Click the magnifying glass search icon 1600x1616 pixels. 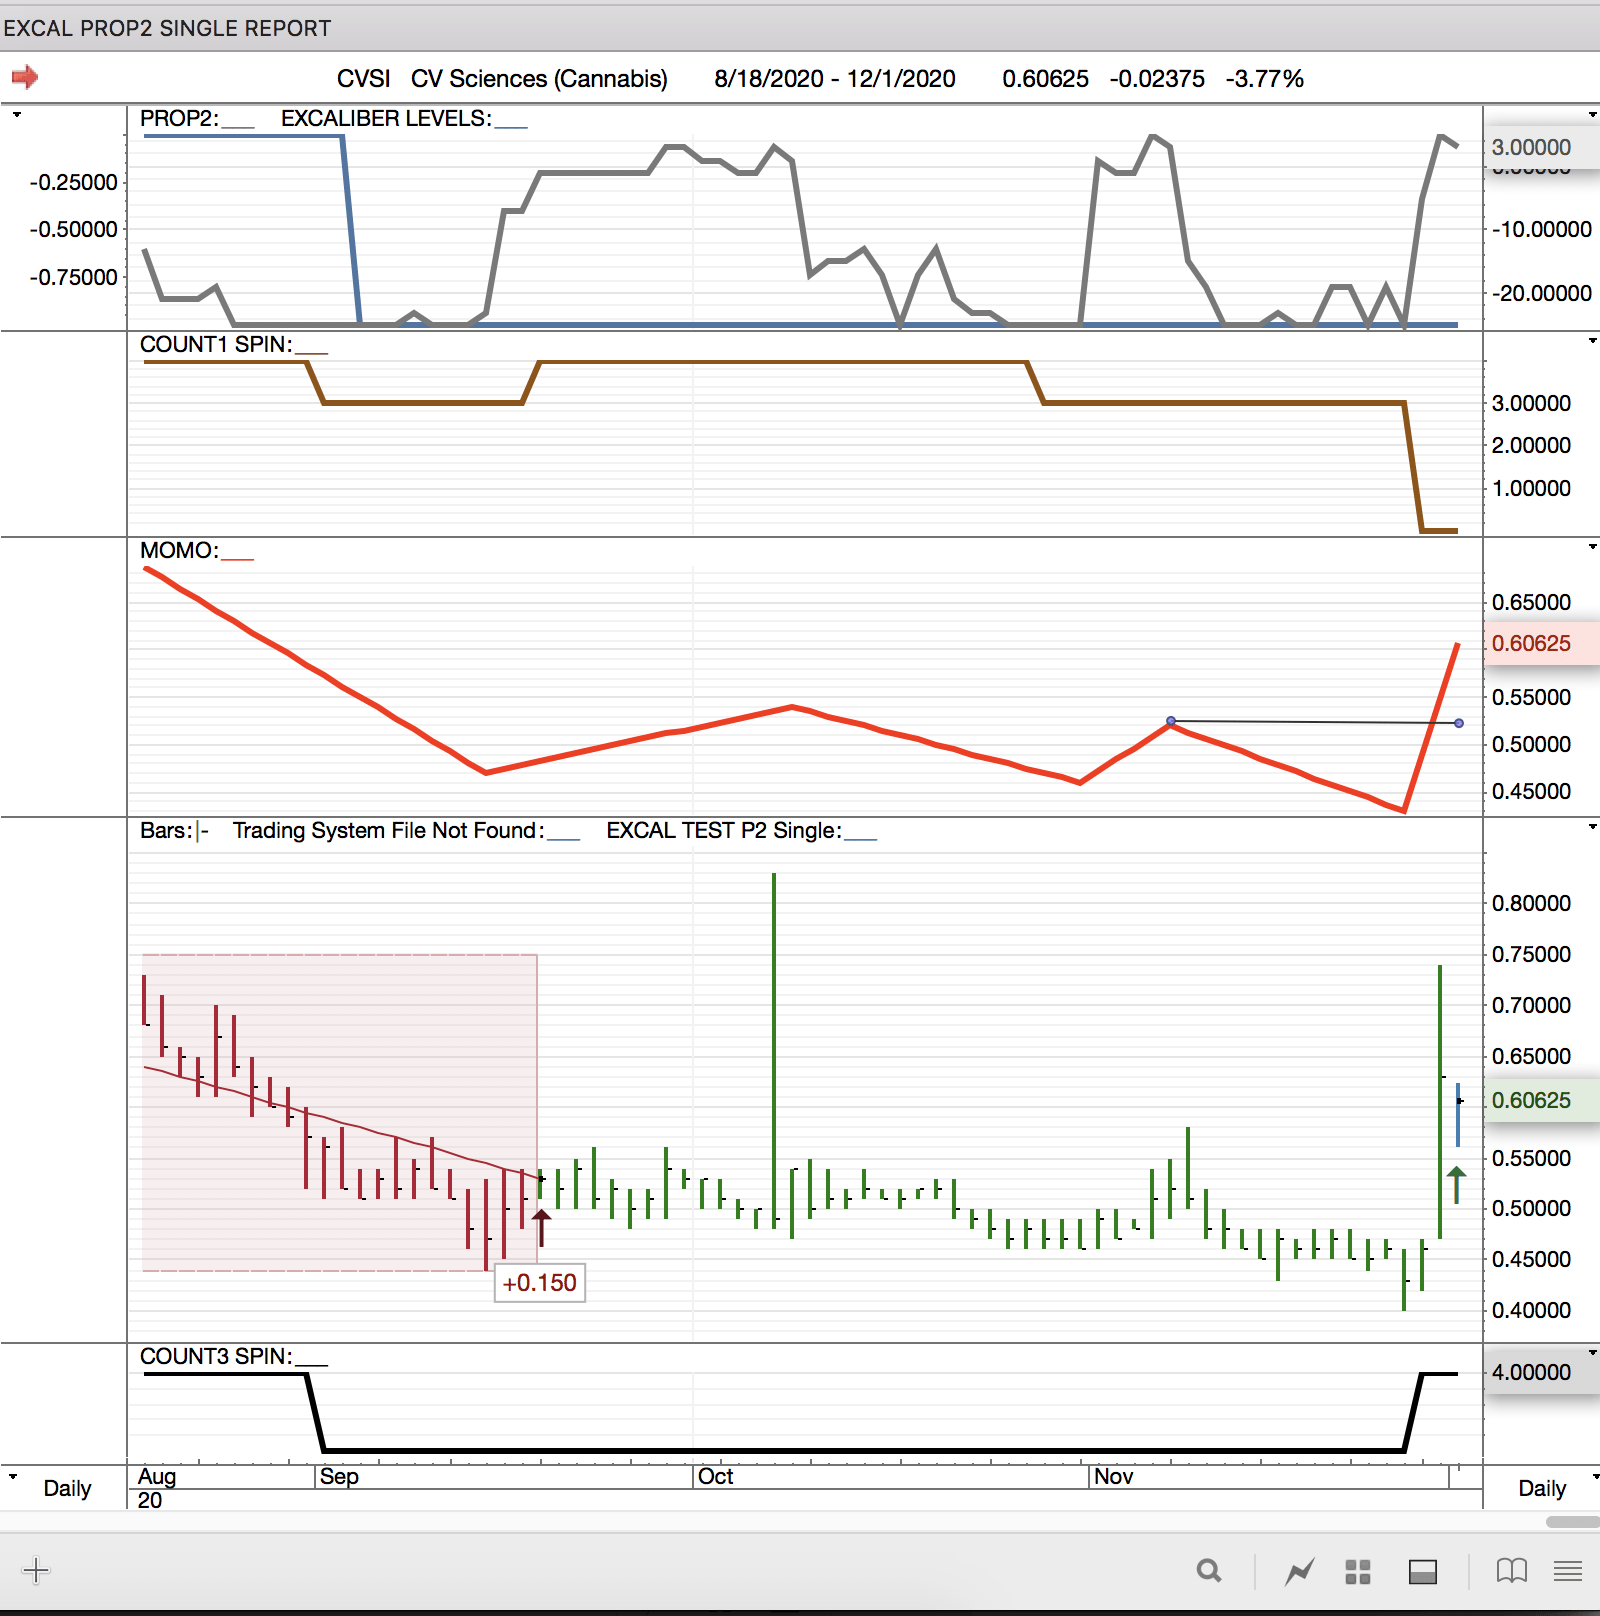point(1209,1571)
